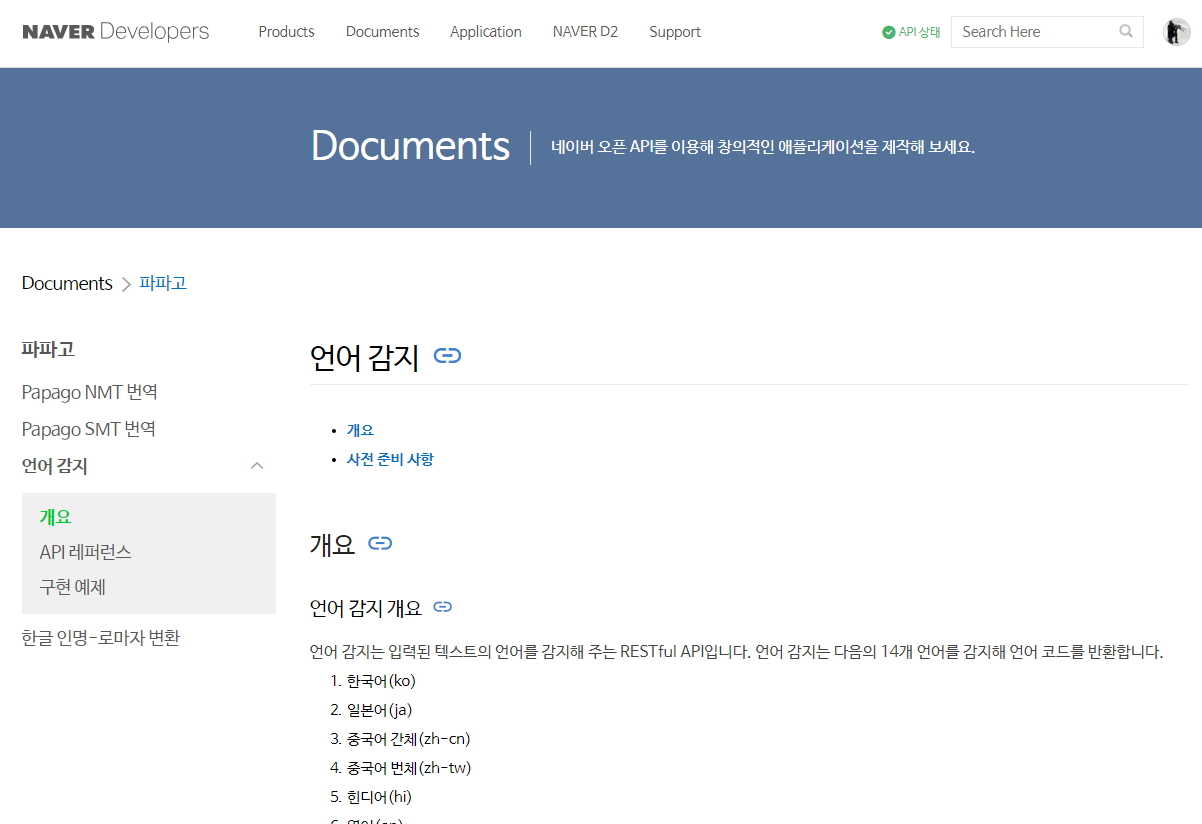Jump to 사전 준비 사항 via contents link
Viewport: 1202px width, 824px height.
390,460
